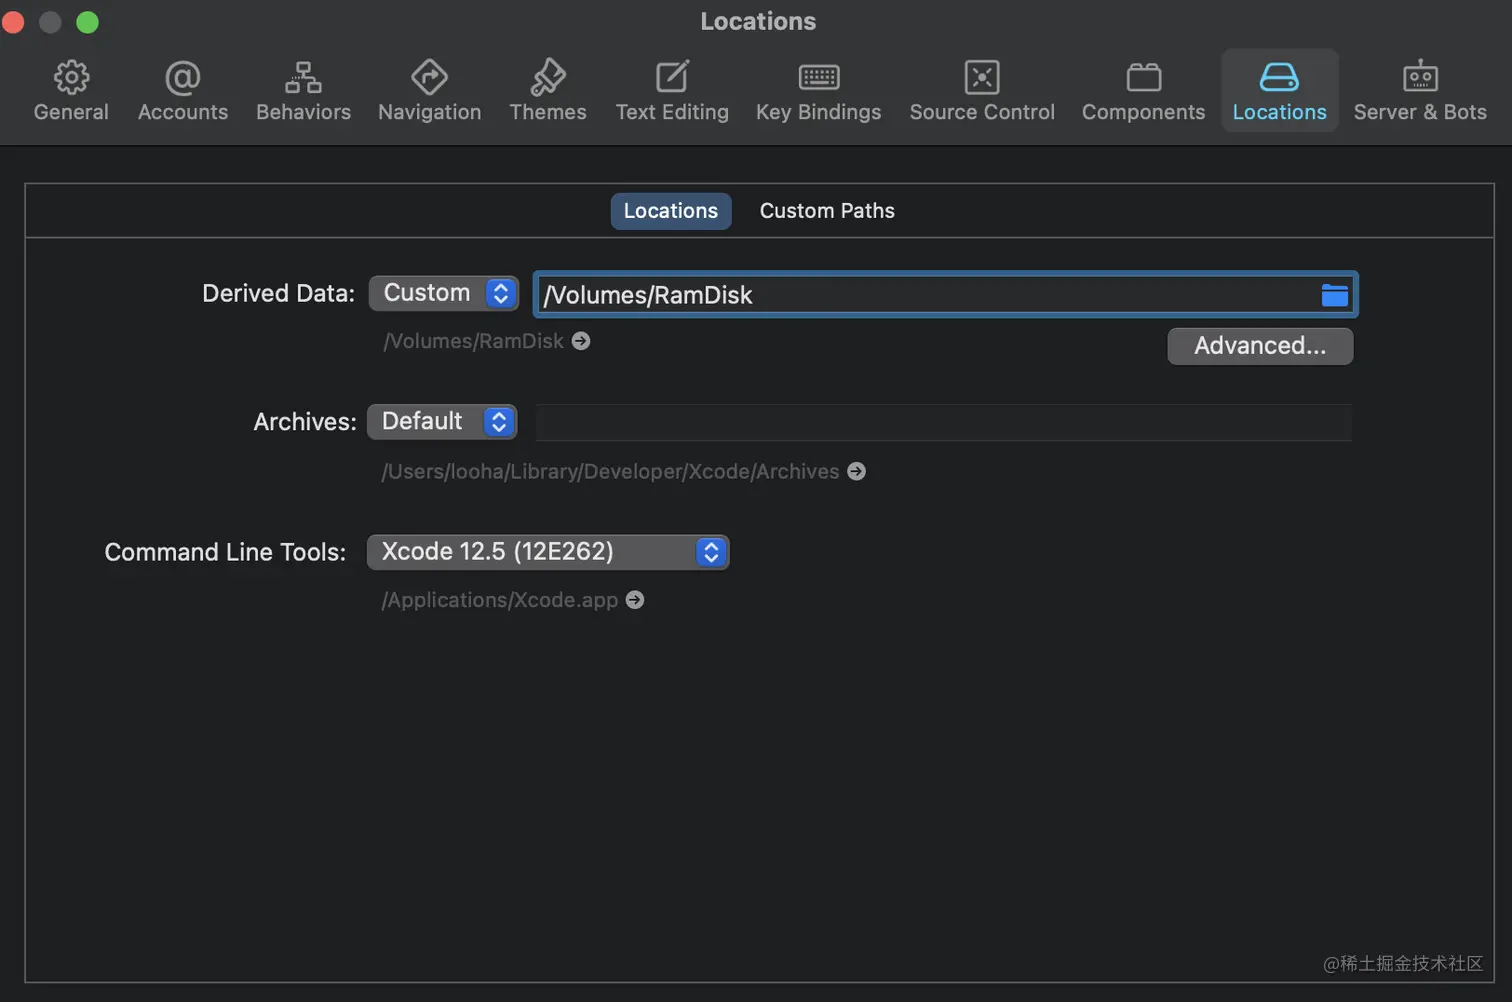Open the Derived Data Custom dropdown

click(444, 293)
